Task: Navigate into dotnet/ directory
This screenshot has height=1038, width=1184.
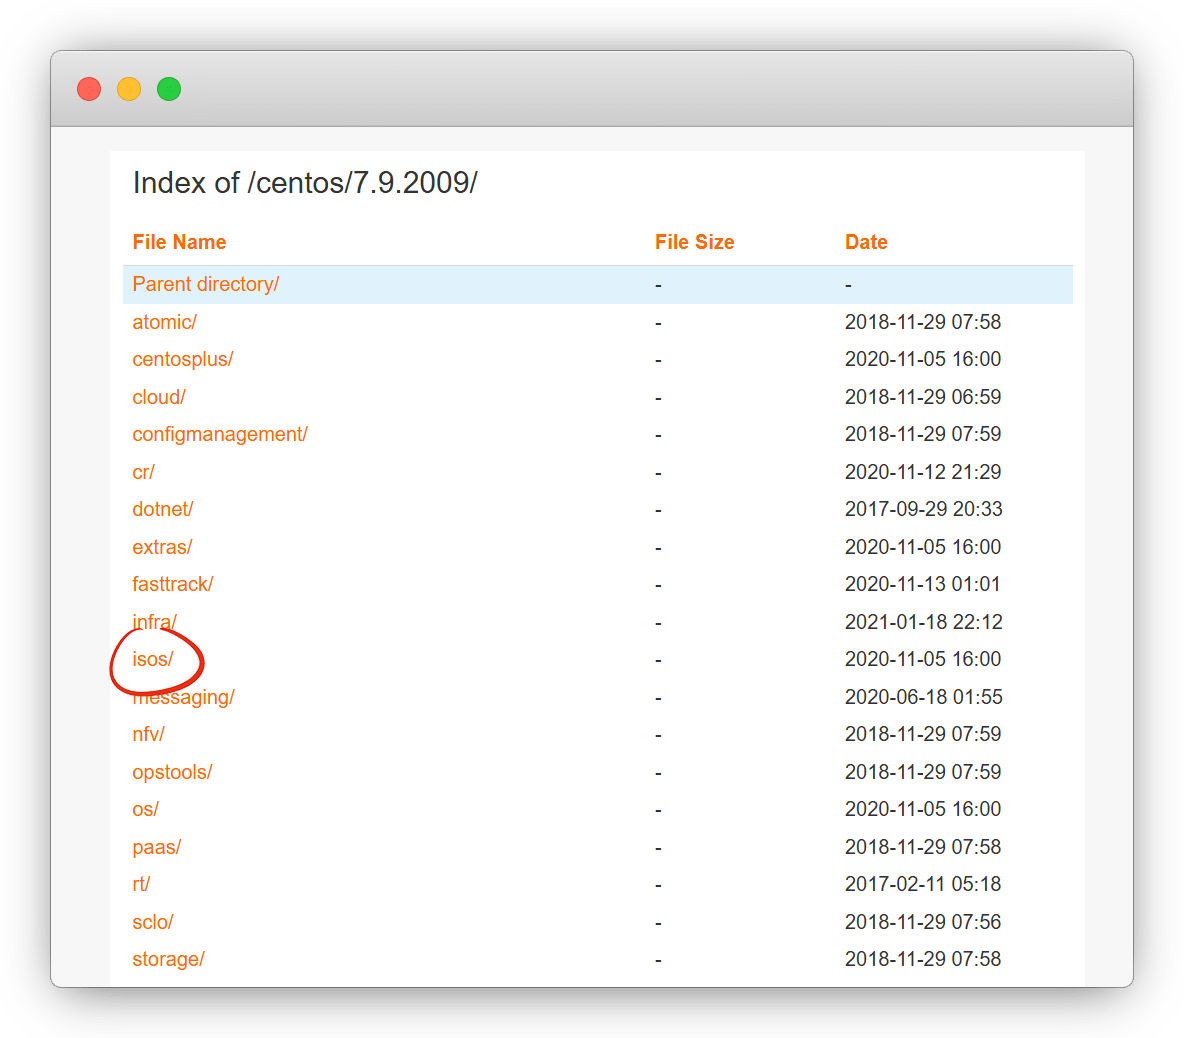Action: 162,509
